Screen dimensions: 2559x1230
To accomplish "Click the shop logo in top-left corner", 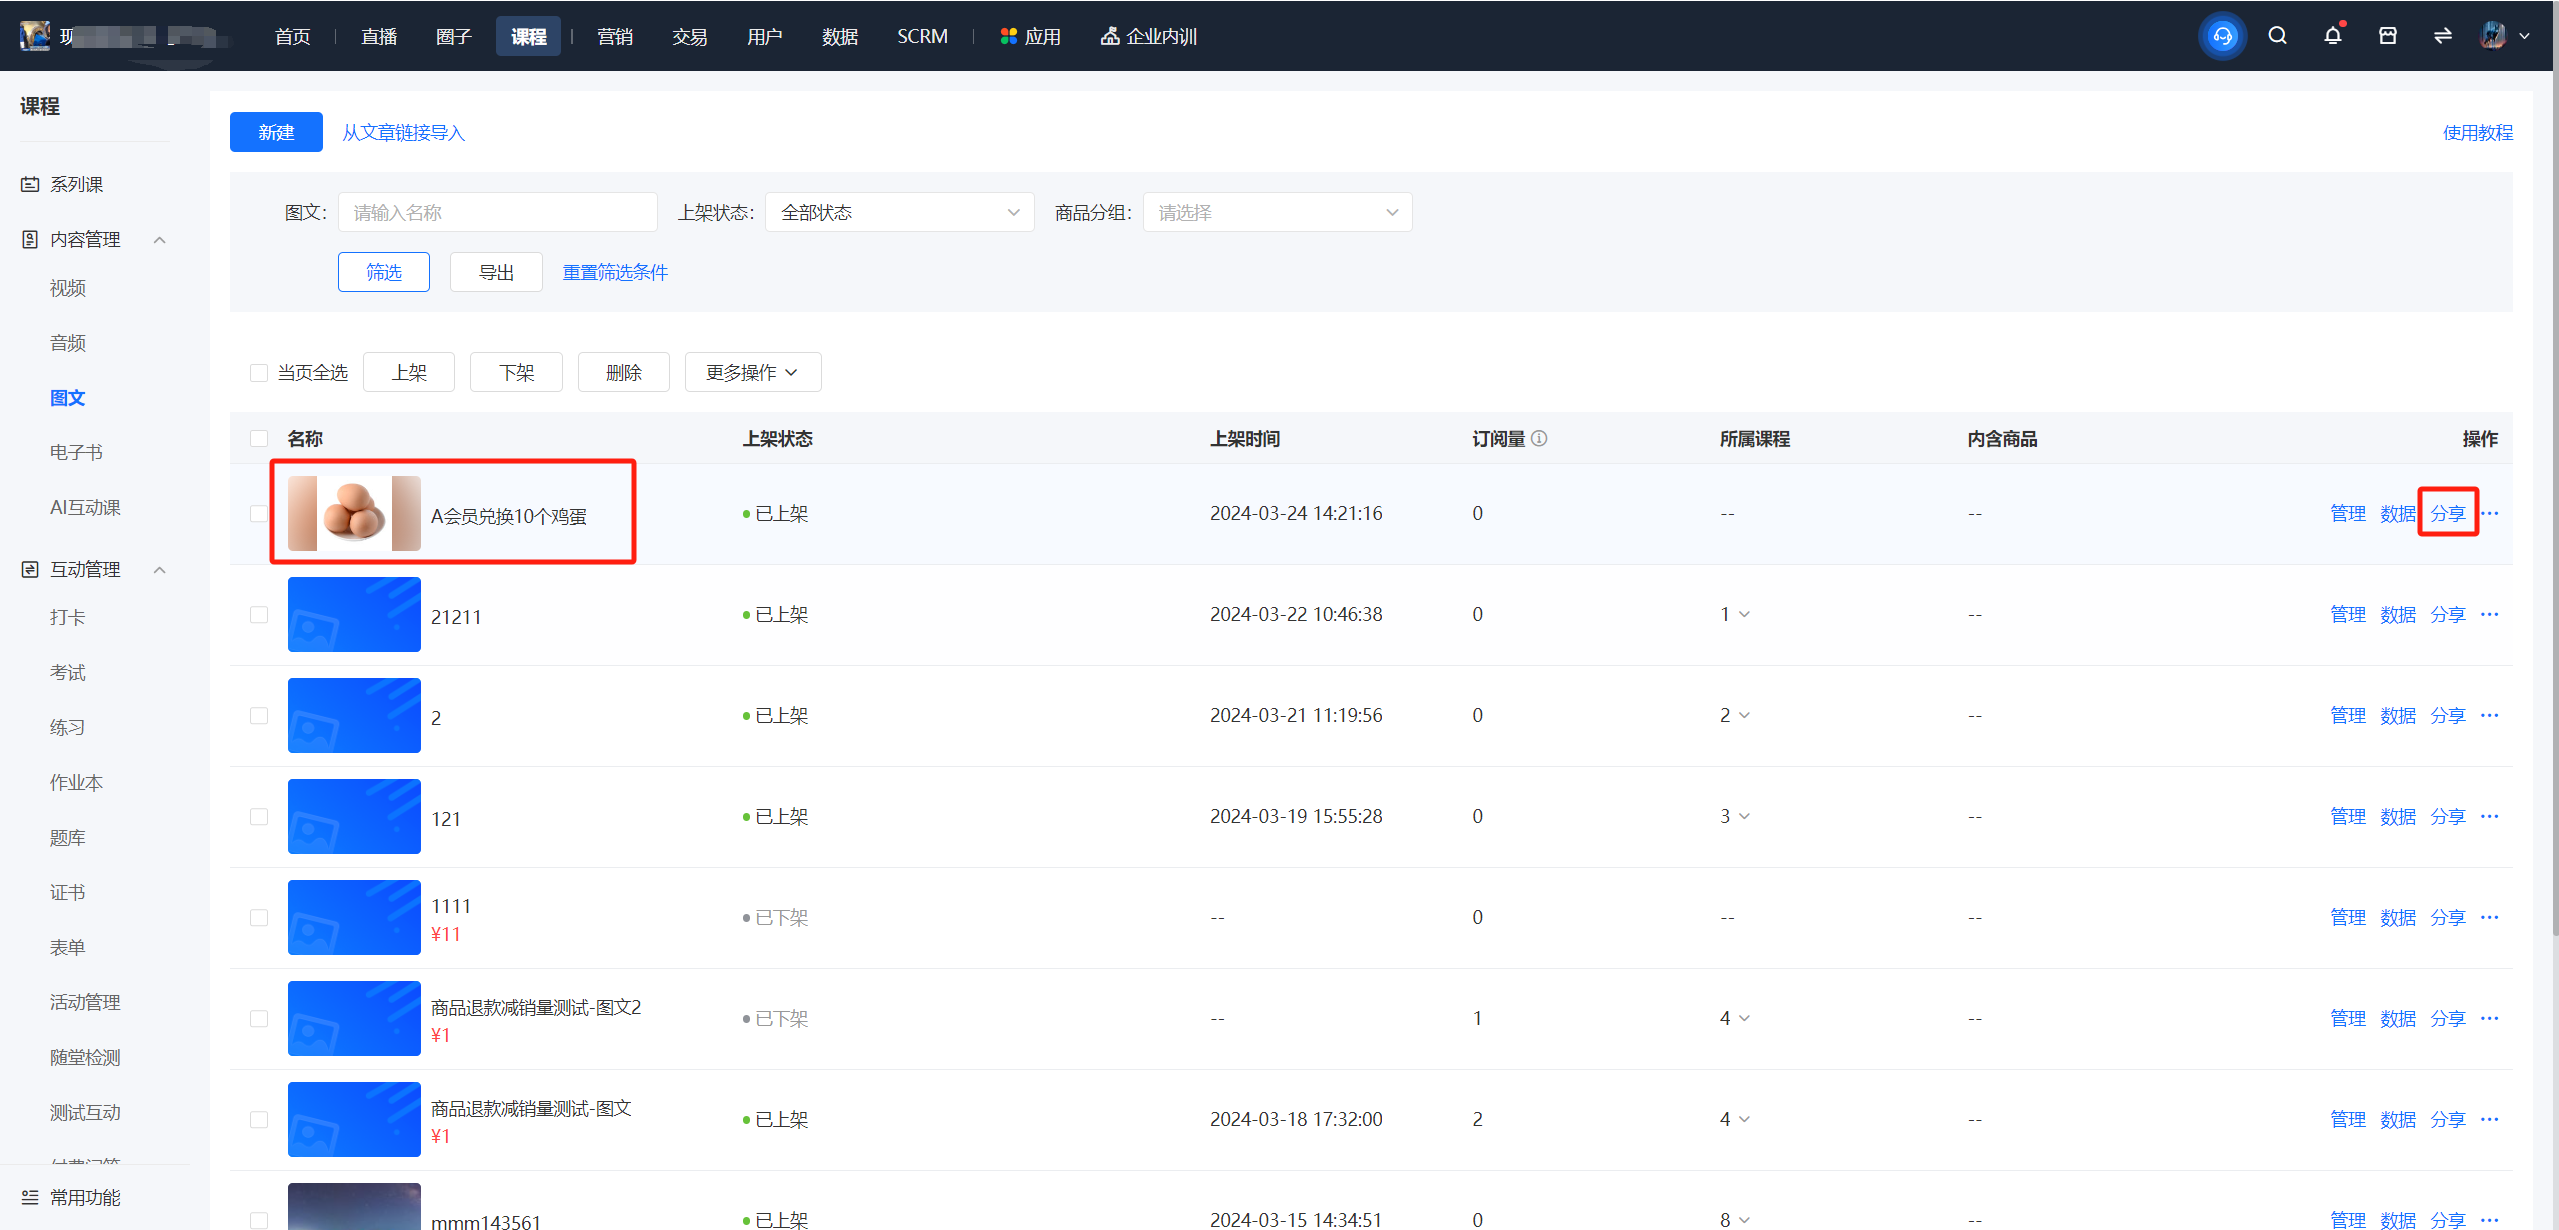I will [x=35, y=36].
